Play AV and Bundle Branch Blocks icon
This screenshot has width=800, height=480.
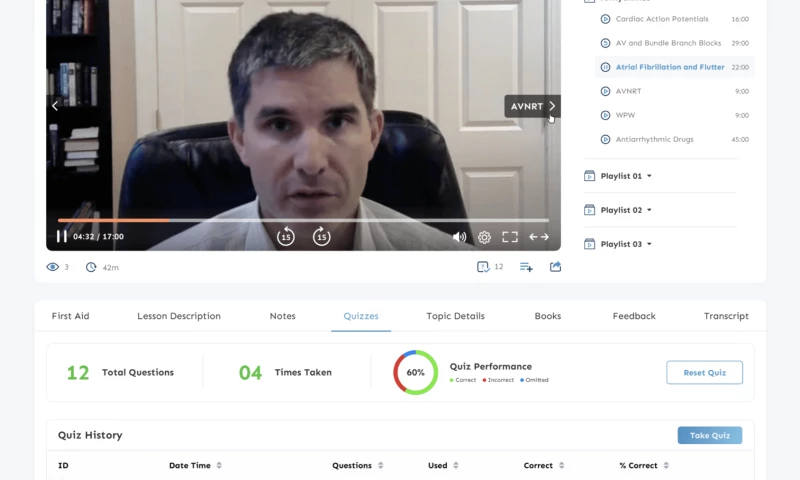tap(605, 43)
